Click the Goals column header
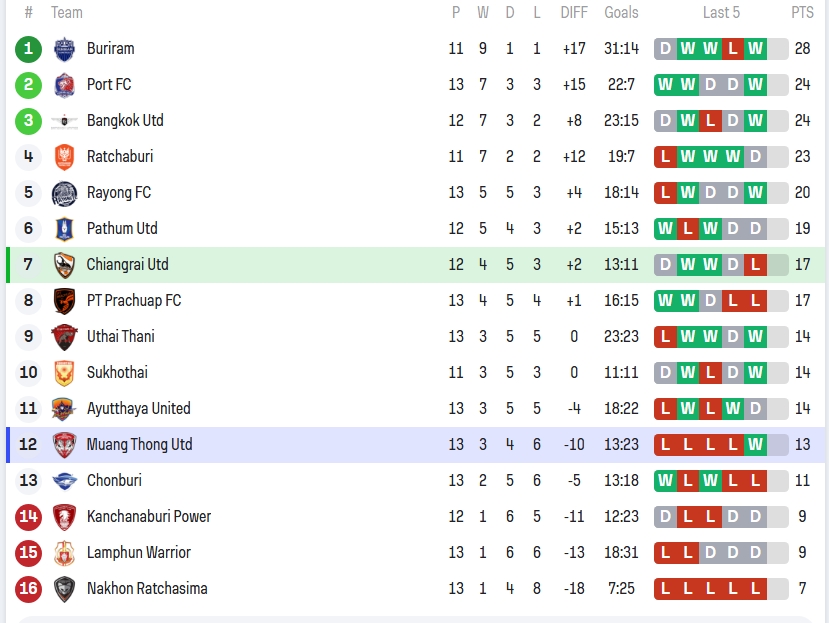Image resolution: width=829 pixels, height=623 pixels. 621,13
